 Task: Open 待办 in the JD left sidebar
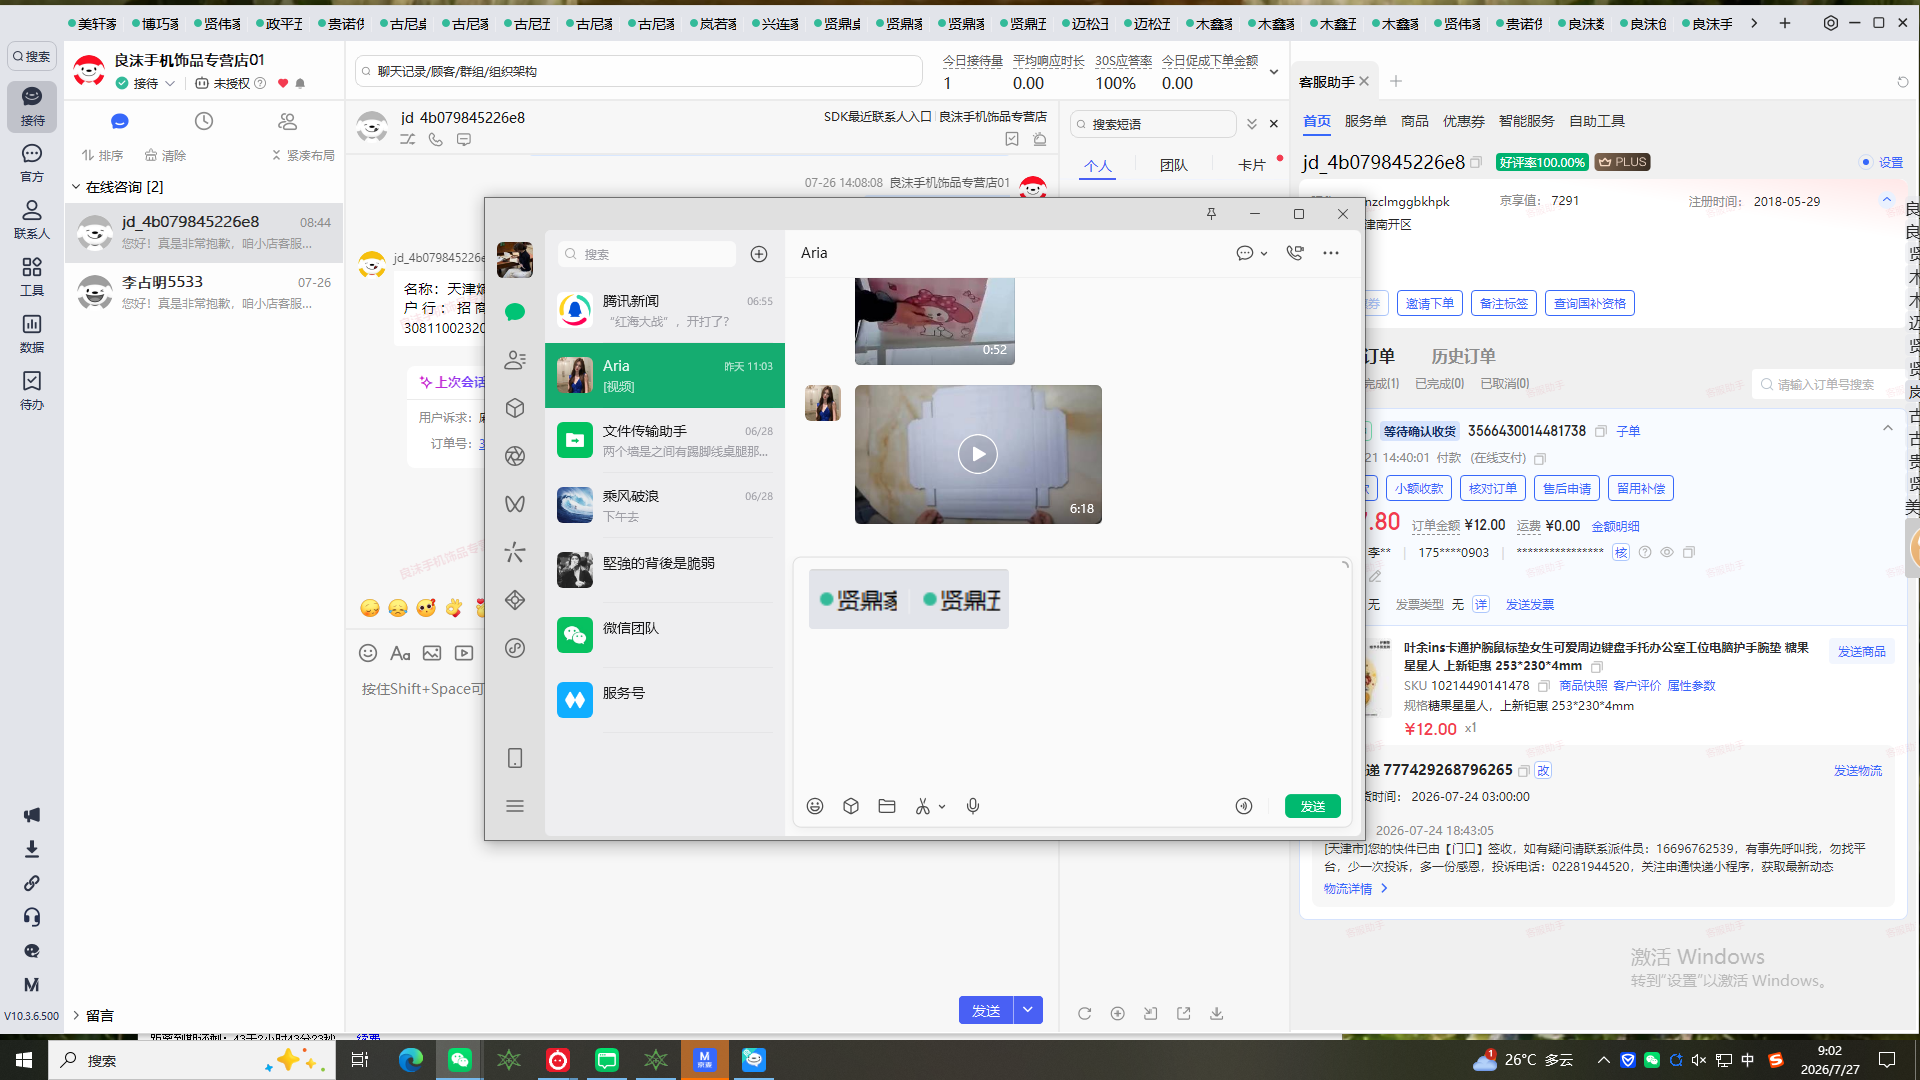pos(32,390)
